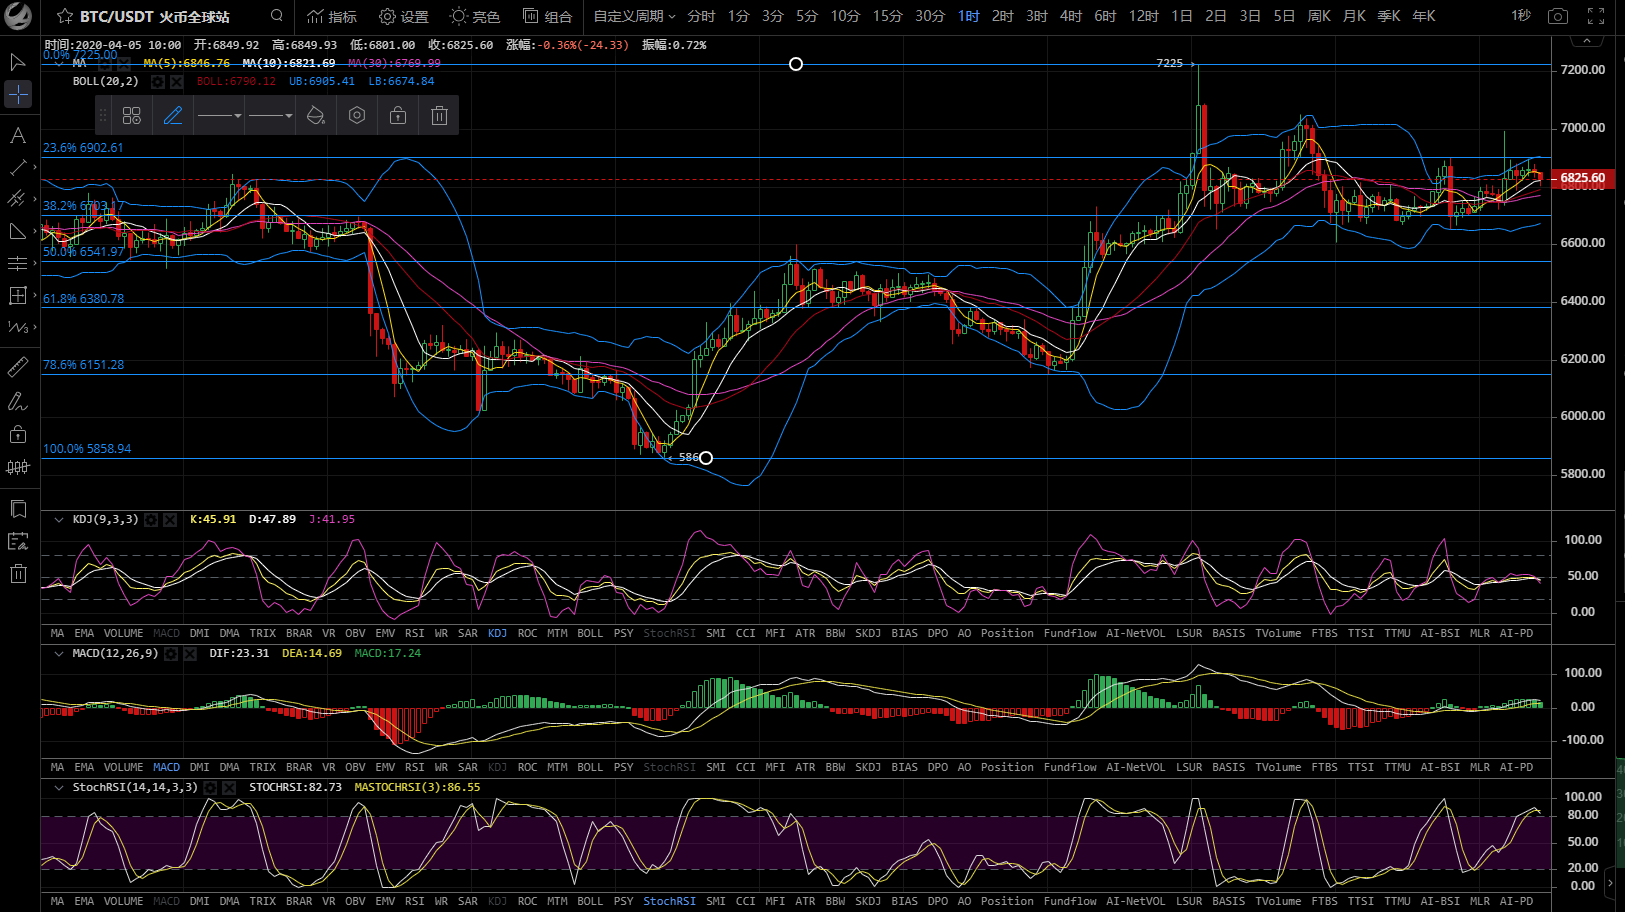The width and height of the screenshot is (1625, 912).
Task: Click the search magnifier icon
Action: (277, 16)
